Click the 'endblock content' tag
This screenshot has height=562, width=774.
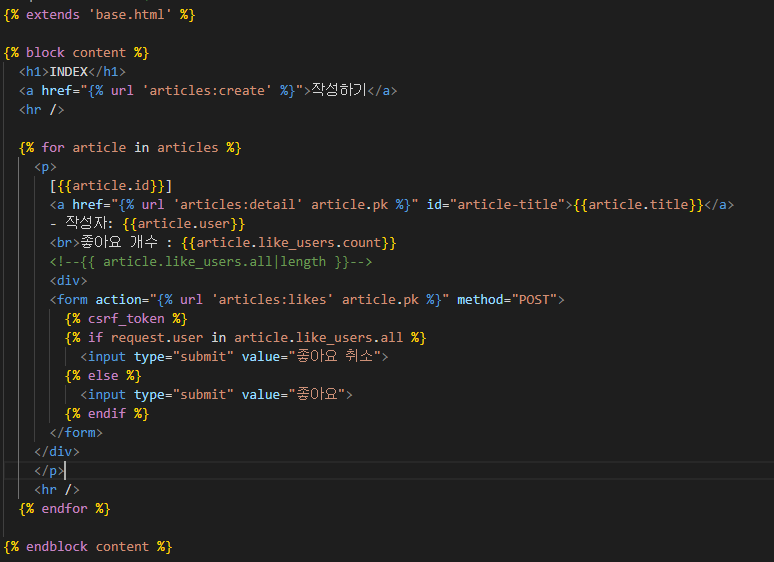tap(87, 547)
